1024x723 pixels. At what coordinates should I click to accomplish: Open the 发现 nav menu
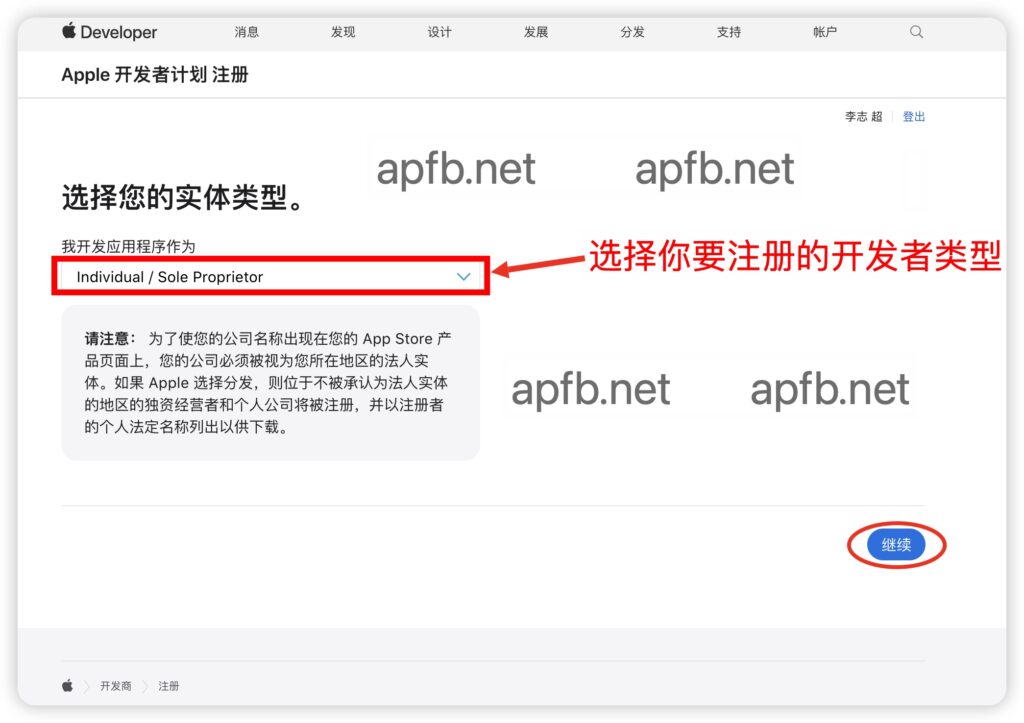point(343,31)
